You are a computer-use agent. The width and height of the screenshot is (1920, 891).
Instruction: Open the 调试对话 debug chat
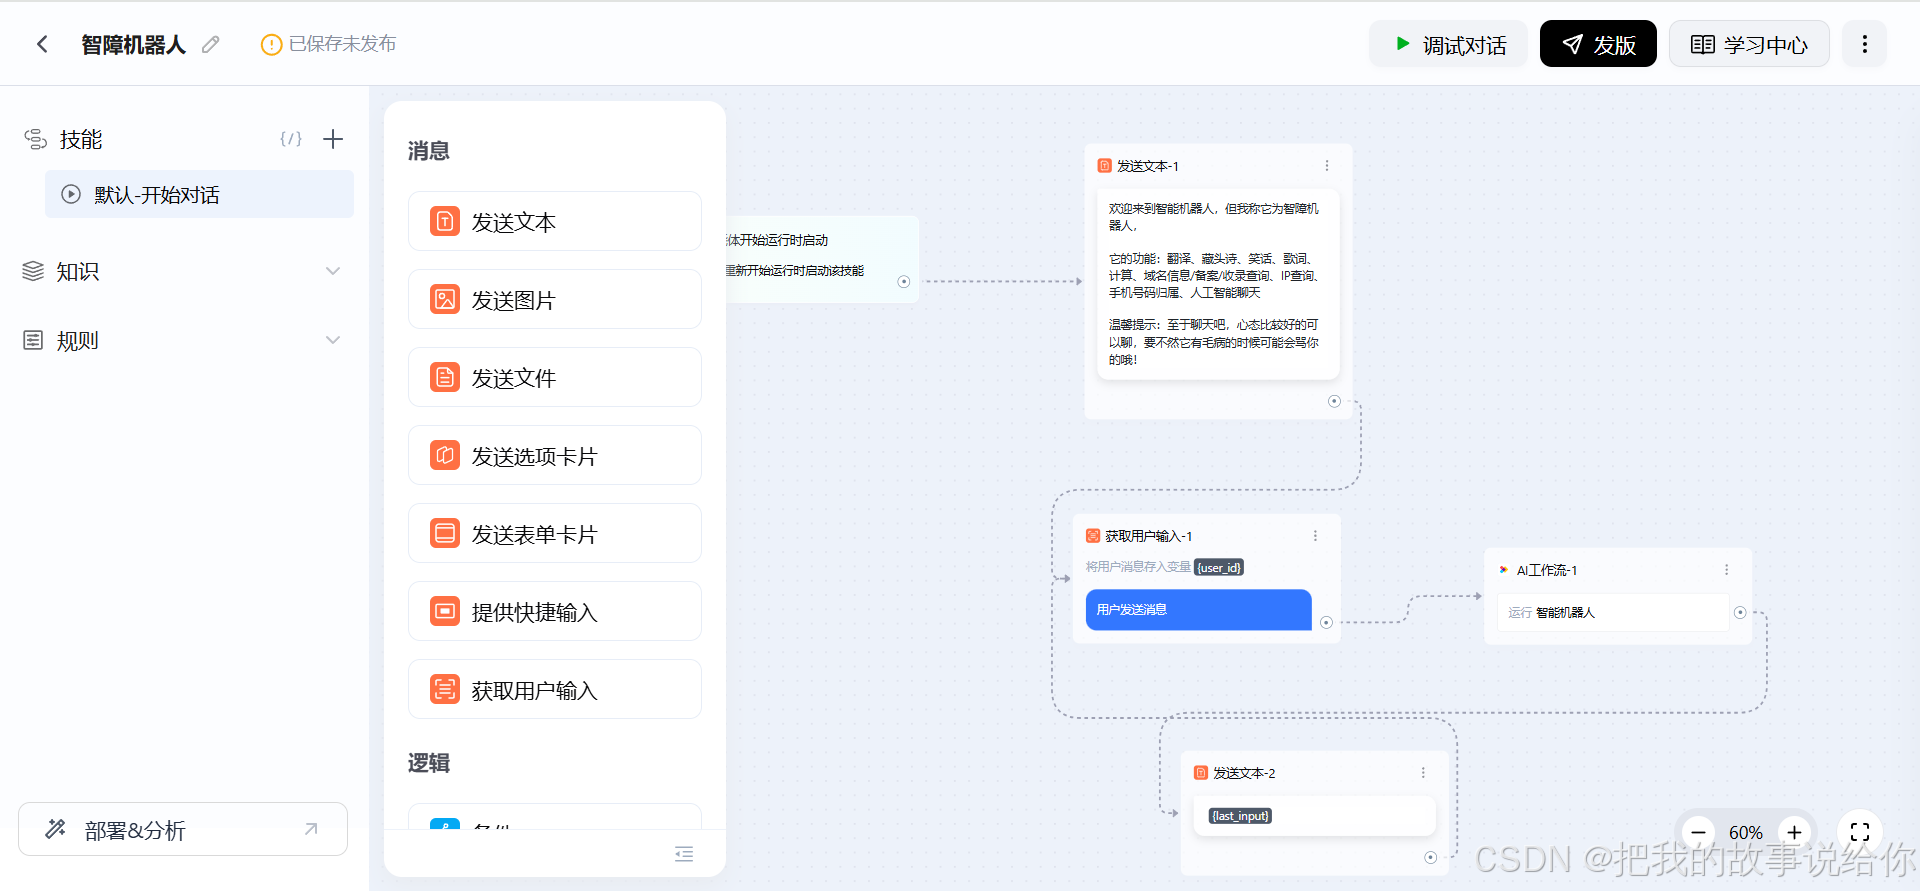point(1448,44)
